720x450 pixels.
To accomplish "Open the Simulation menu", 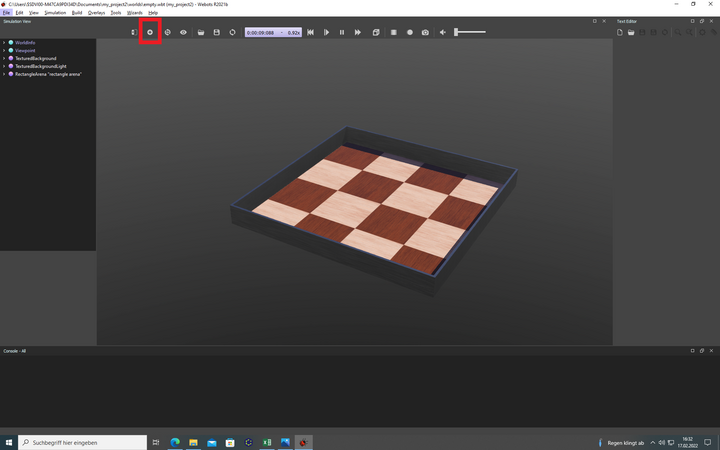I will (x=55, y=13).
